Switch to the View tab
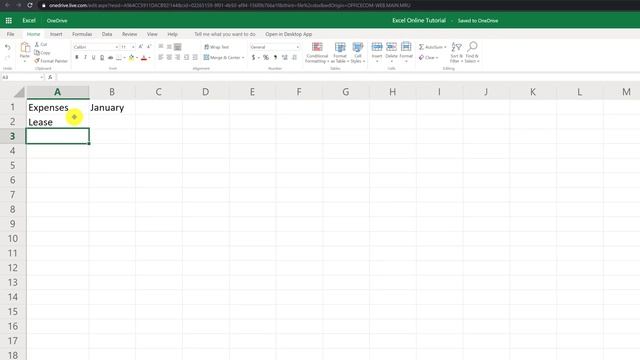Image resolution: width=640 pixels, height=360 pixels. 152,34
